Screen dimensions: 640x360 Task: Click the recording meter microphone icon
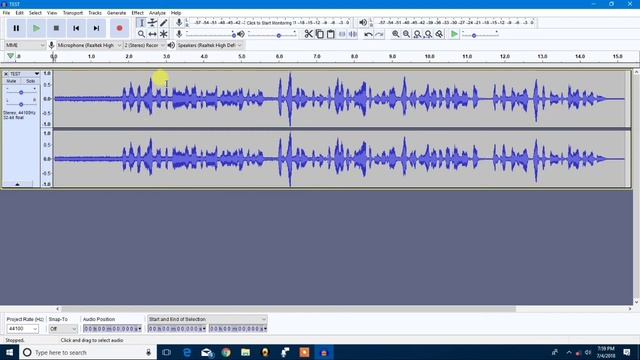point(179,22)
